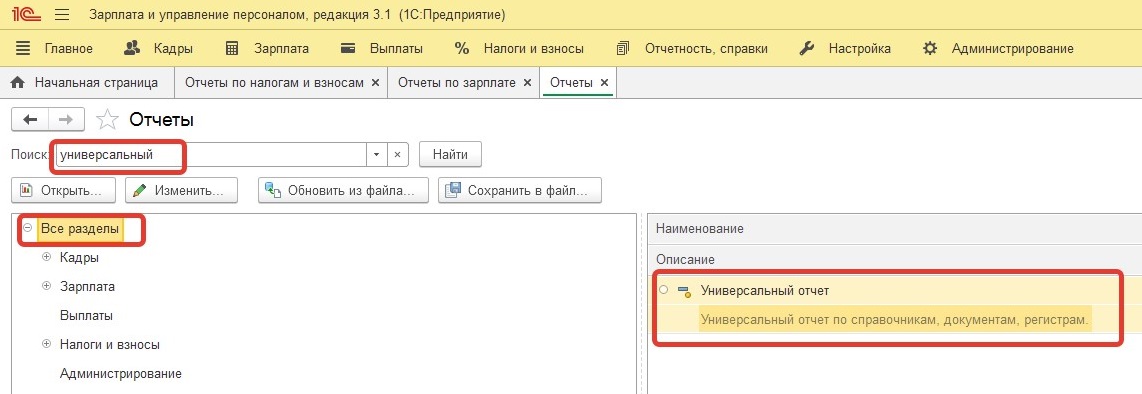Close the Отчеты по налогам и взносам tab
Viewport: 1142px width, 394px height.
(375, 83)
